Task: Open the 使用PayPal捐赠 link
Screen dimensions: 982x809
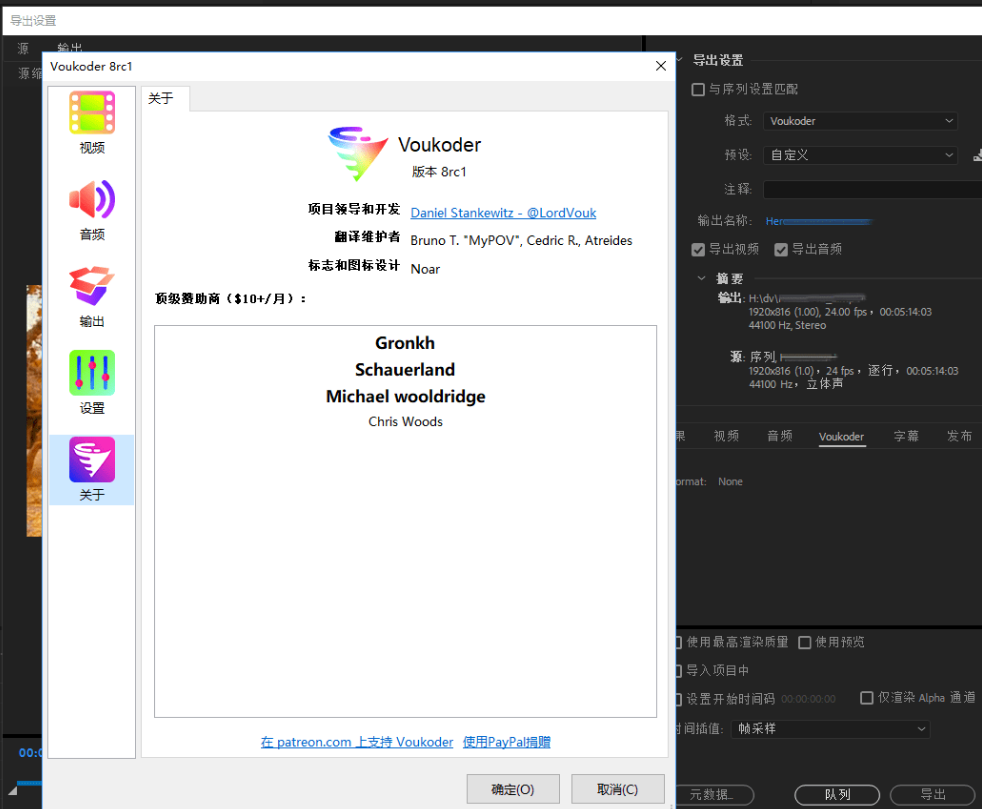Action: pyautogui.click(x=506, y=742)
